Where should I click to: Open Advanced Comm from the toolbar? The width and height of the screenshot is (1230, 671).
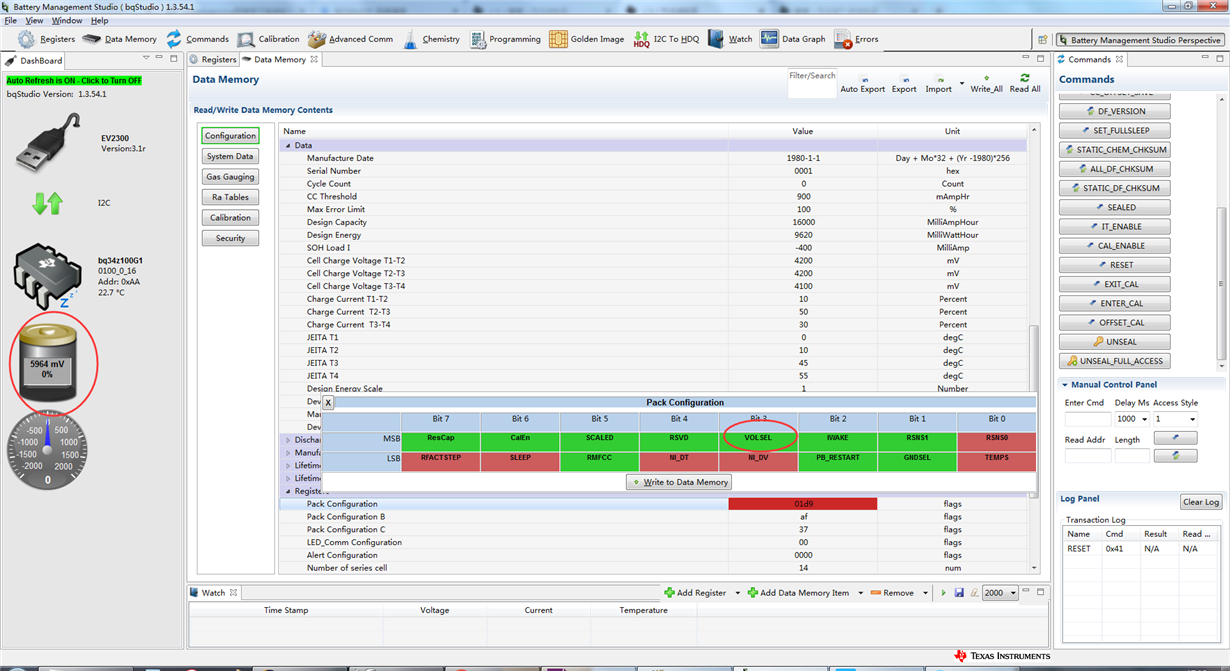(350, 39)
